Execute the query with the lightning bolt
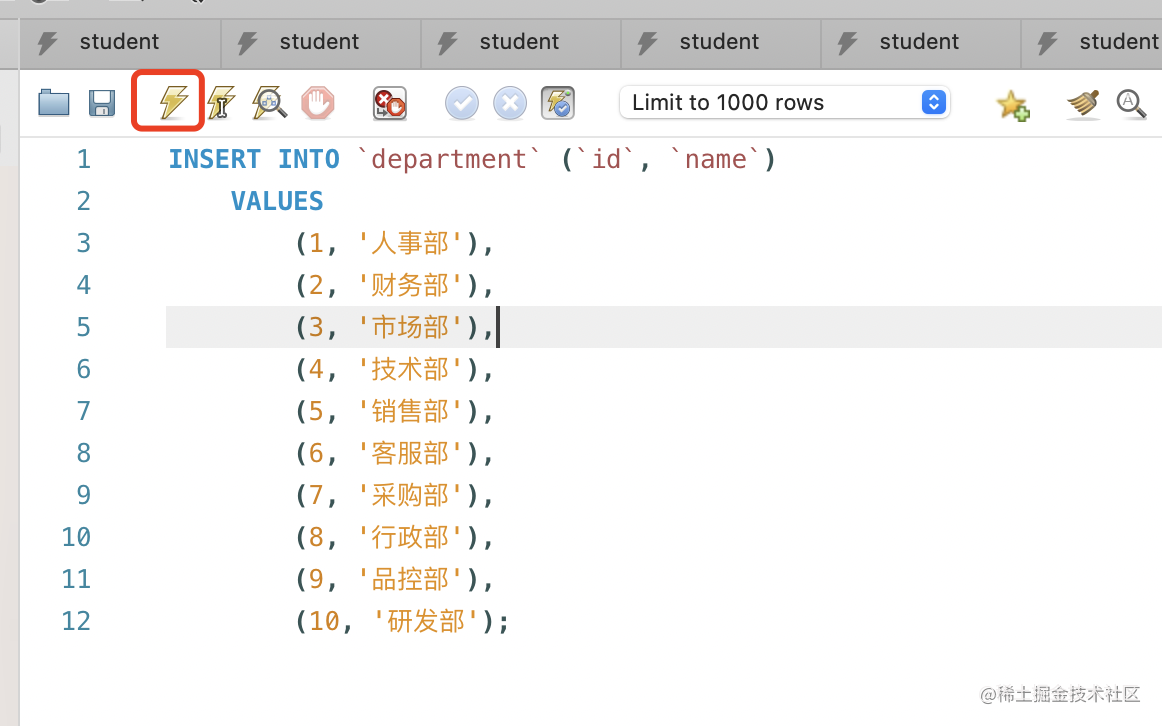The width and height of the screenshot is (1162, 726). (x=172, y=101)
